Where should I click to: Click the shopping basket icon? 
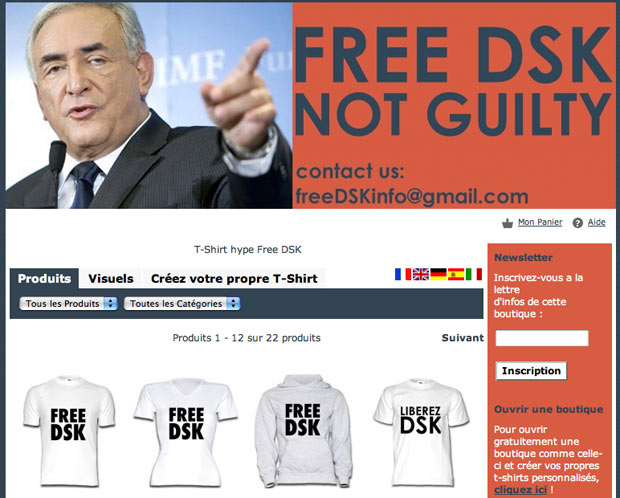click(507, 223)
